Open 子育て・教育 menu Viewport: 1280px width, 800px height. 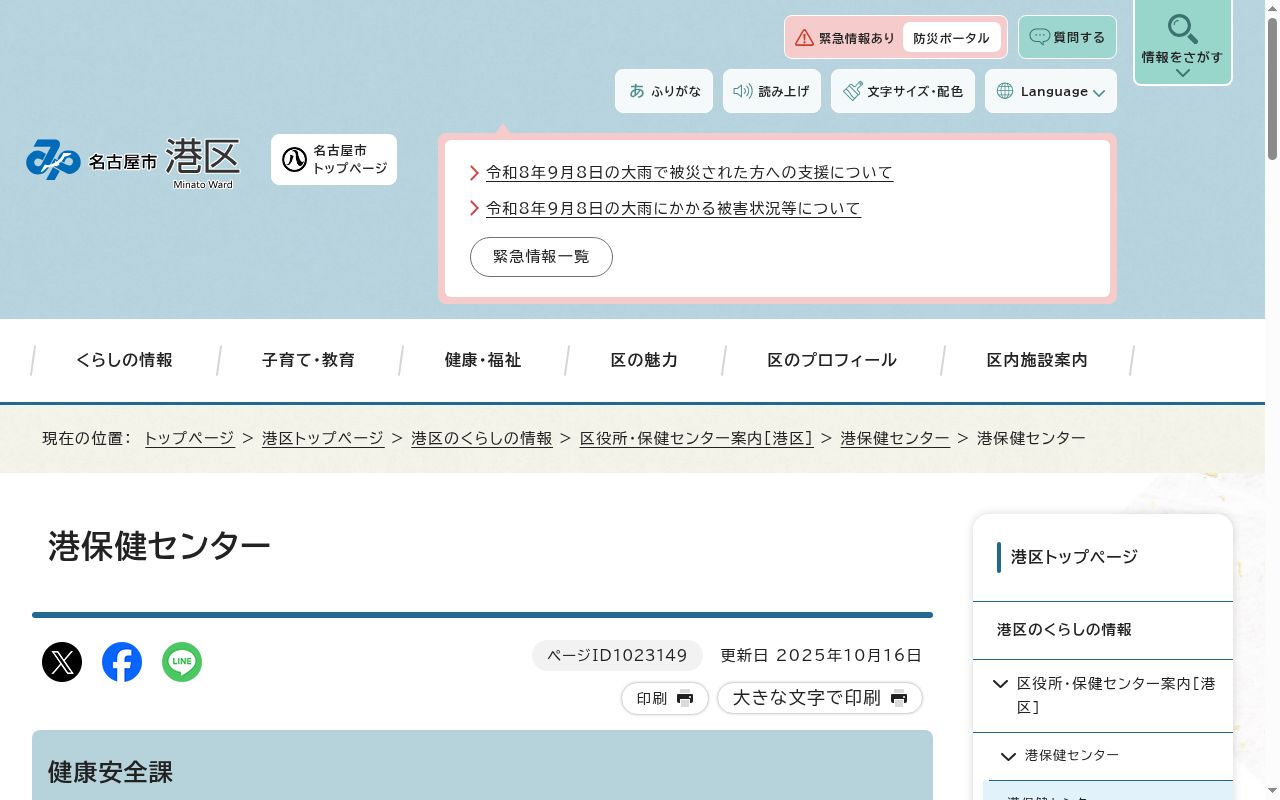[x=308, y=360]
